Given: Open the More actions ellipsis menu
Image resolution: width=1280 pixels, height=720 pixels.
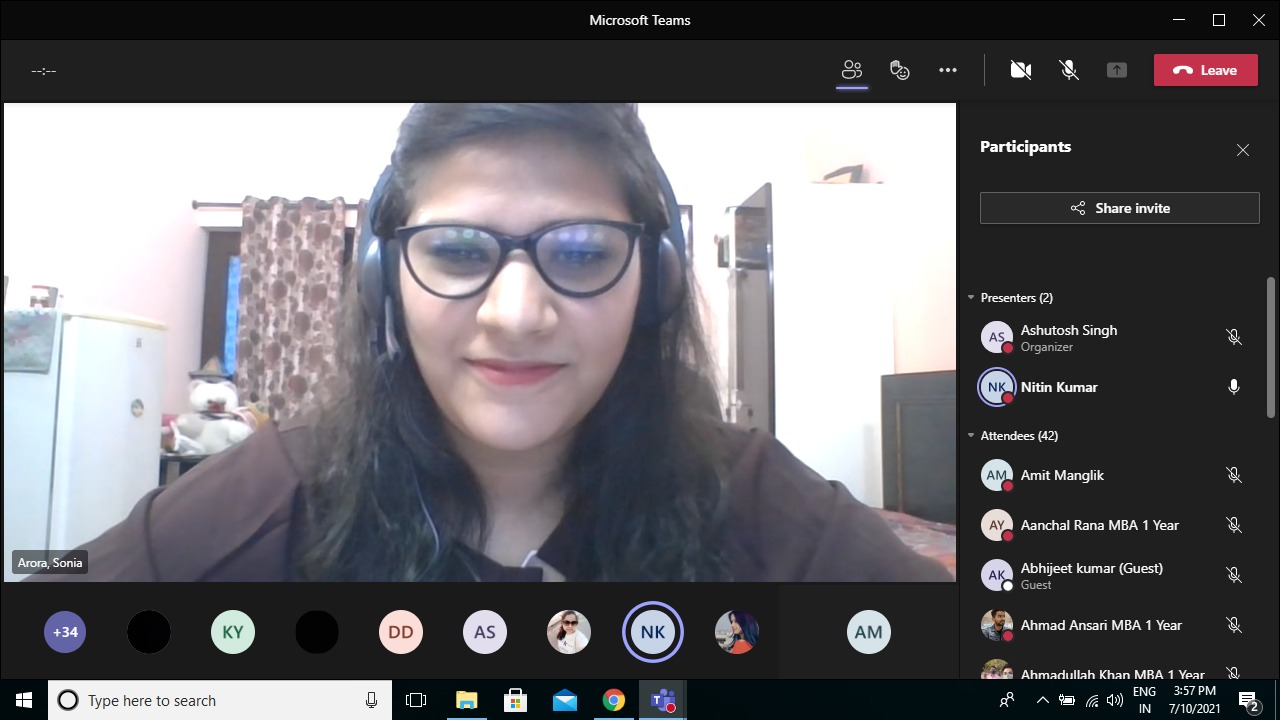Looking at the screenshot, I should 948,70.
